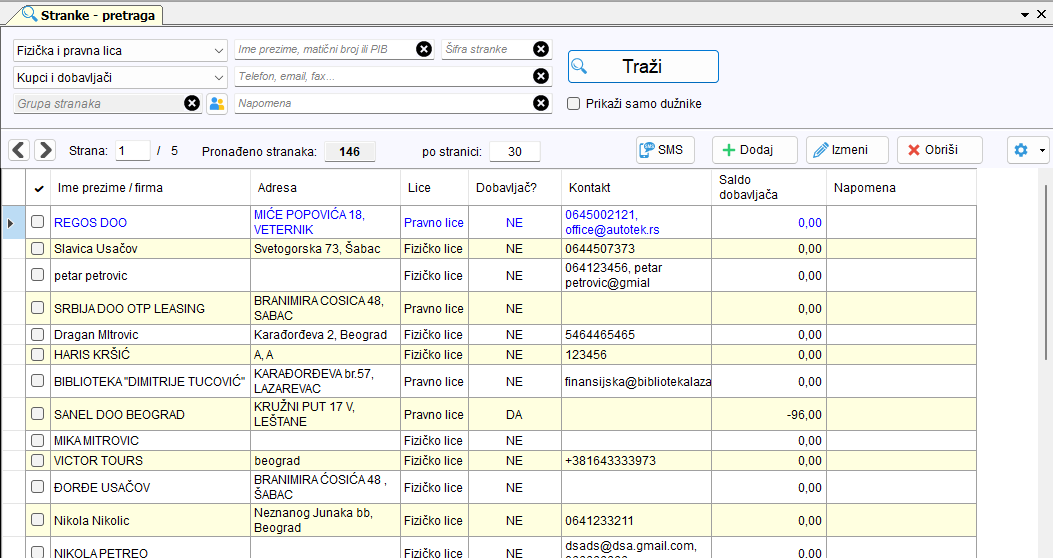Open the Fizička i pravna lica dropdown
Screen dimensions: 1053x558
(120, 50)
